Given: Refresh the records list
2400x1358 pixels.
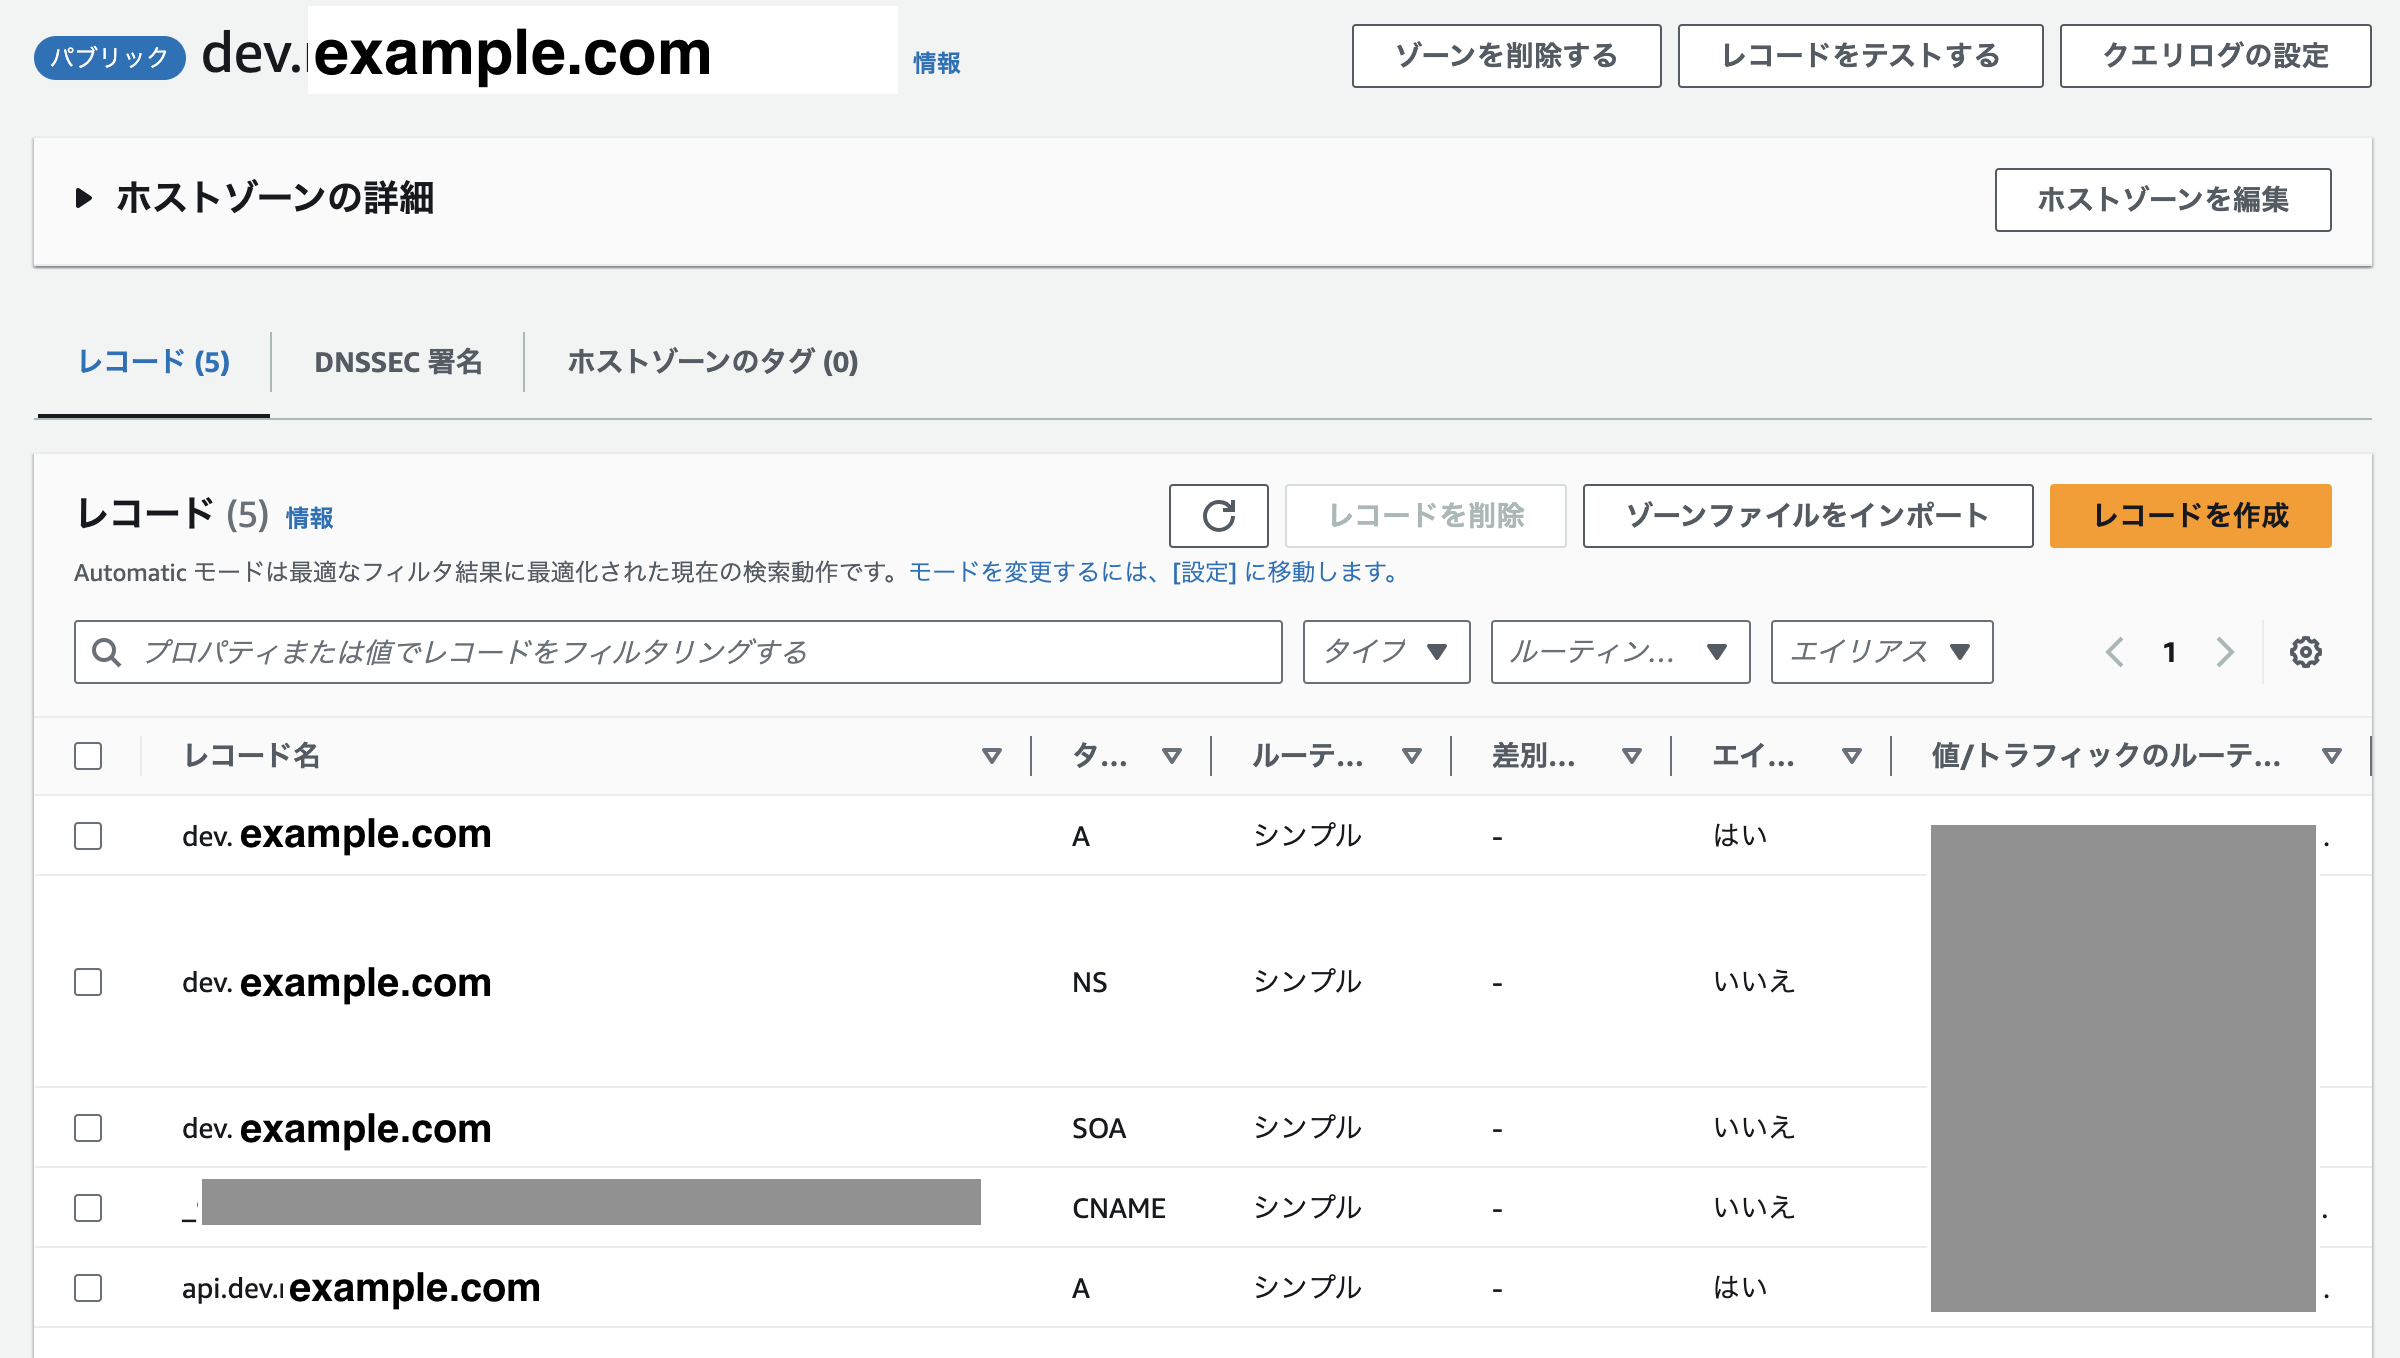Looking at the screenshot, I should pyautogui.click(x=1218, y=516).
